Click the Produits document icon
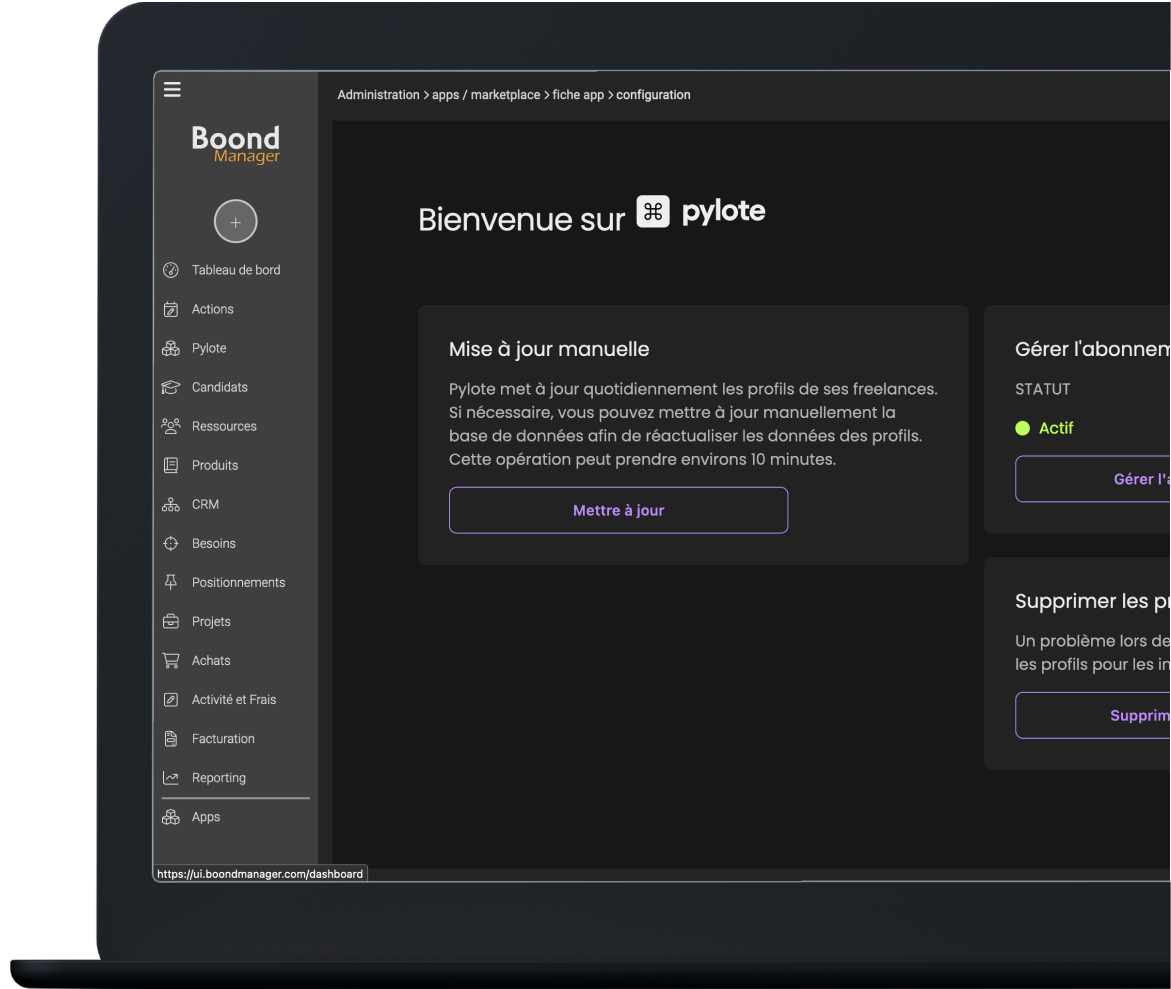Image resolution: width=1171 pixels, height=989 pixels. coord(171,465)
